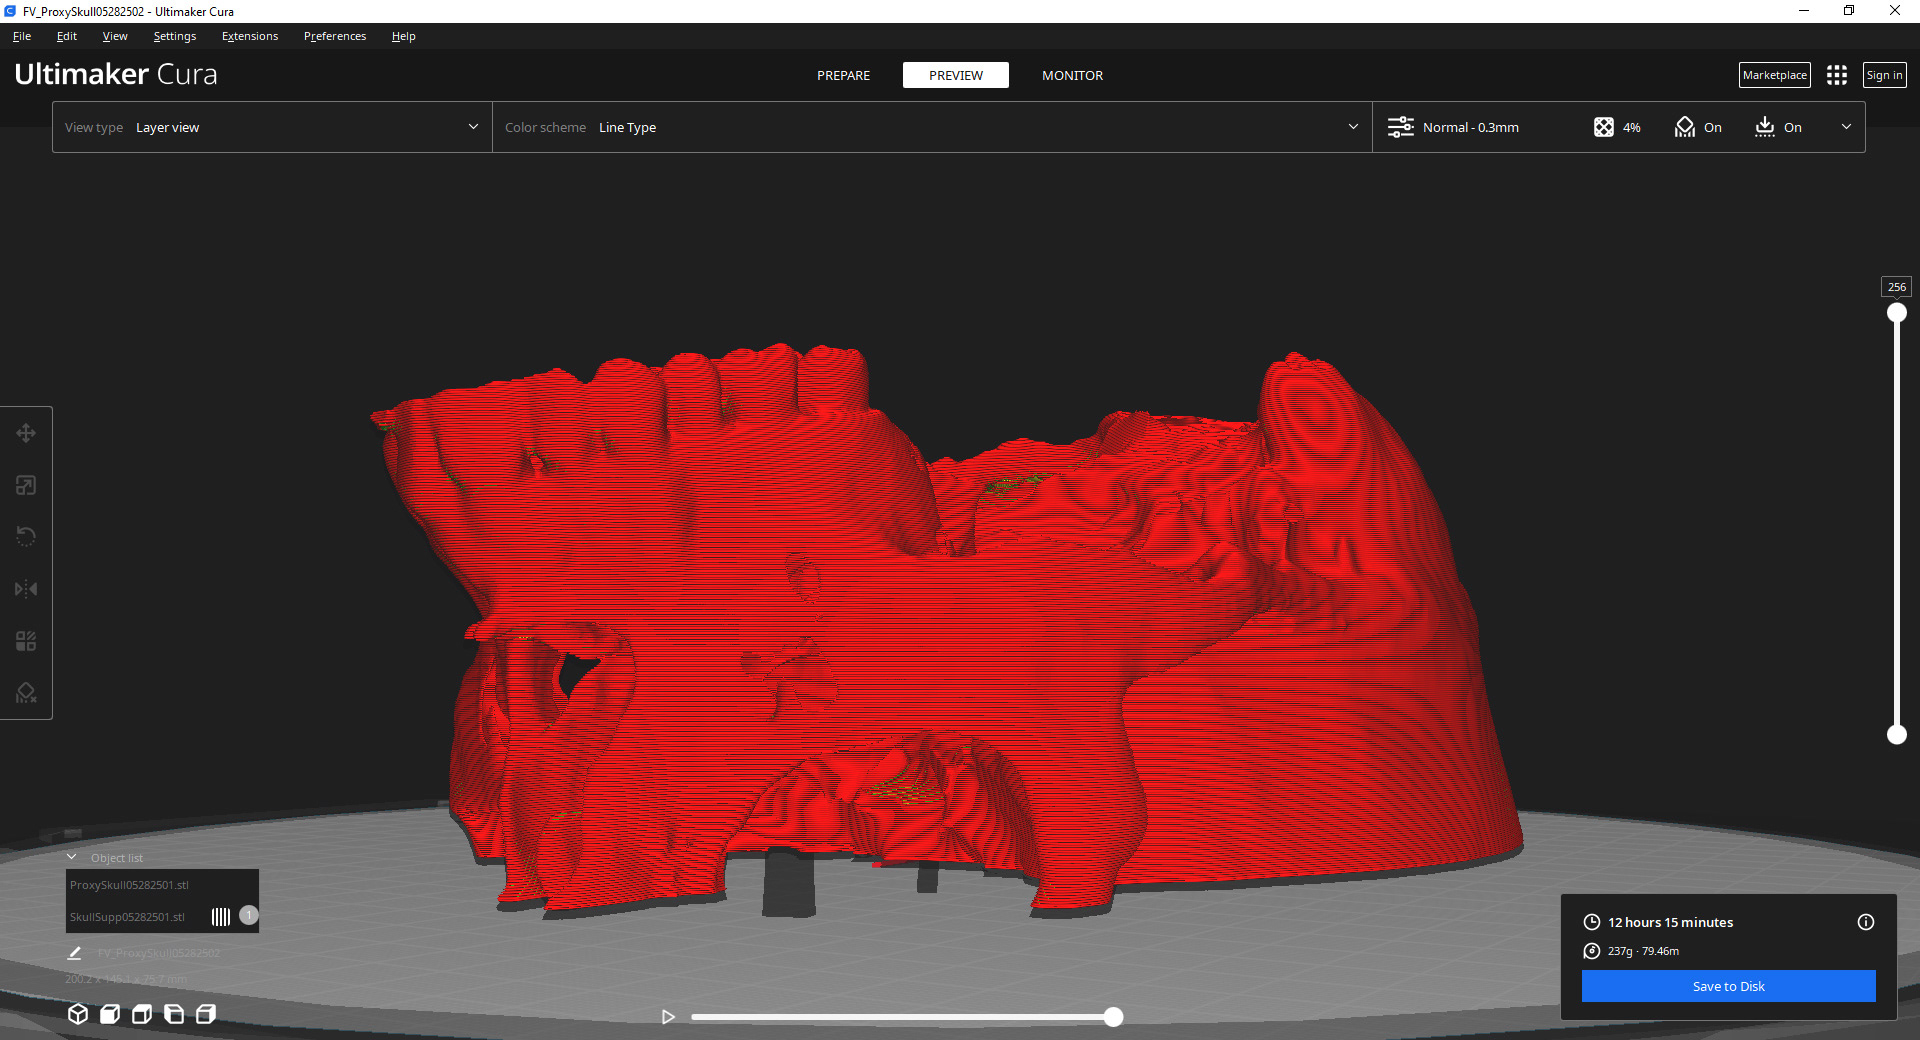Click the material spool icon beside 237g
The image size is (1920, 1040).
tap(1592, 951)
